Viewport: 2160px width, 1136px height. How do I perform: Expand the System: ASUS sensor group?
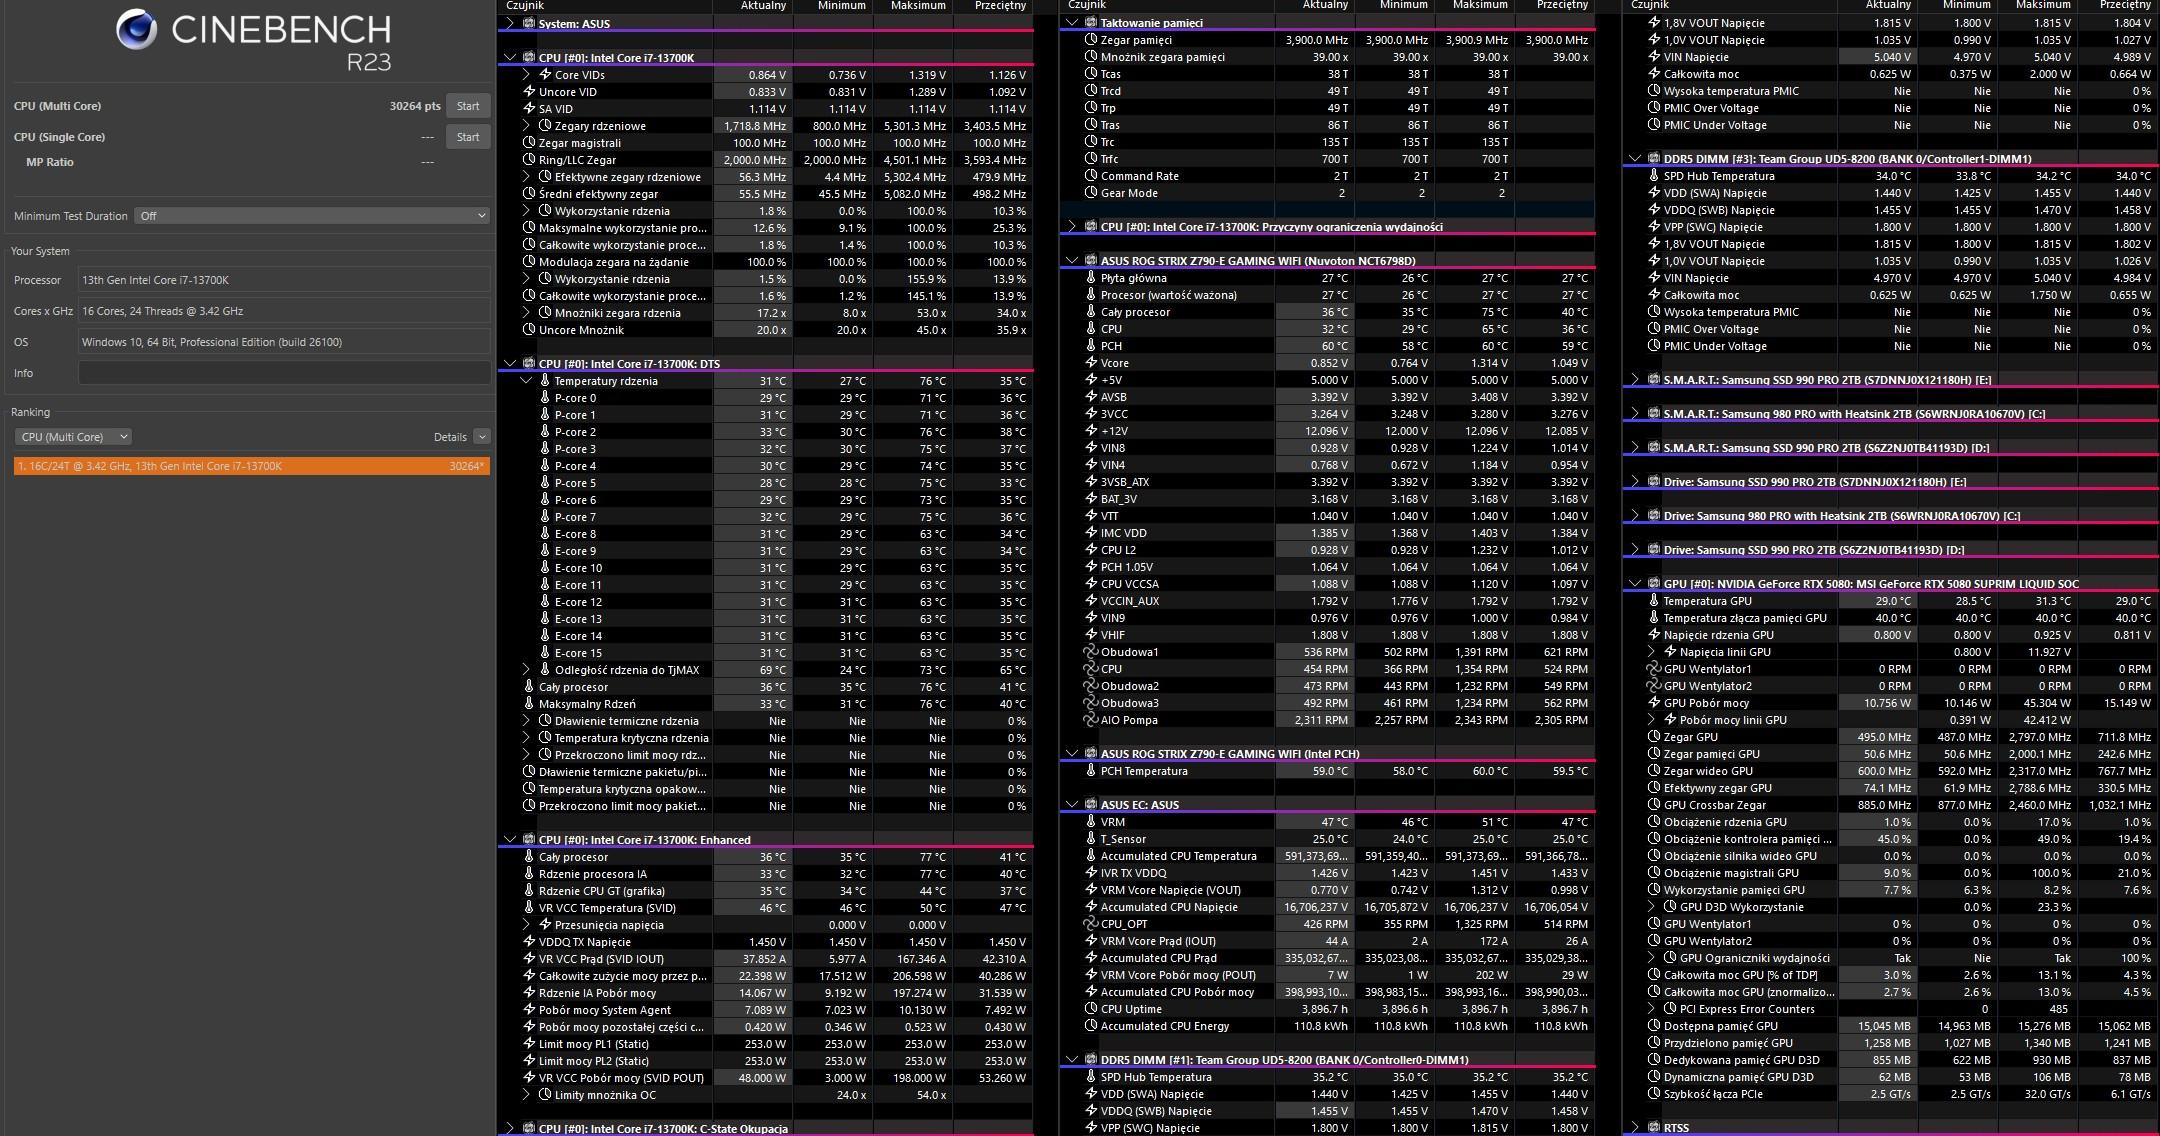tap(510, 23)
